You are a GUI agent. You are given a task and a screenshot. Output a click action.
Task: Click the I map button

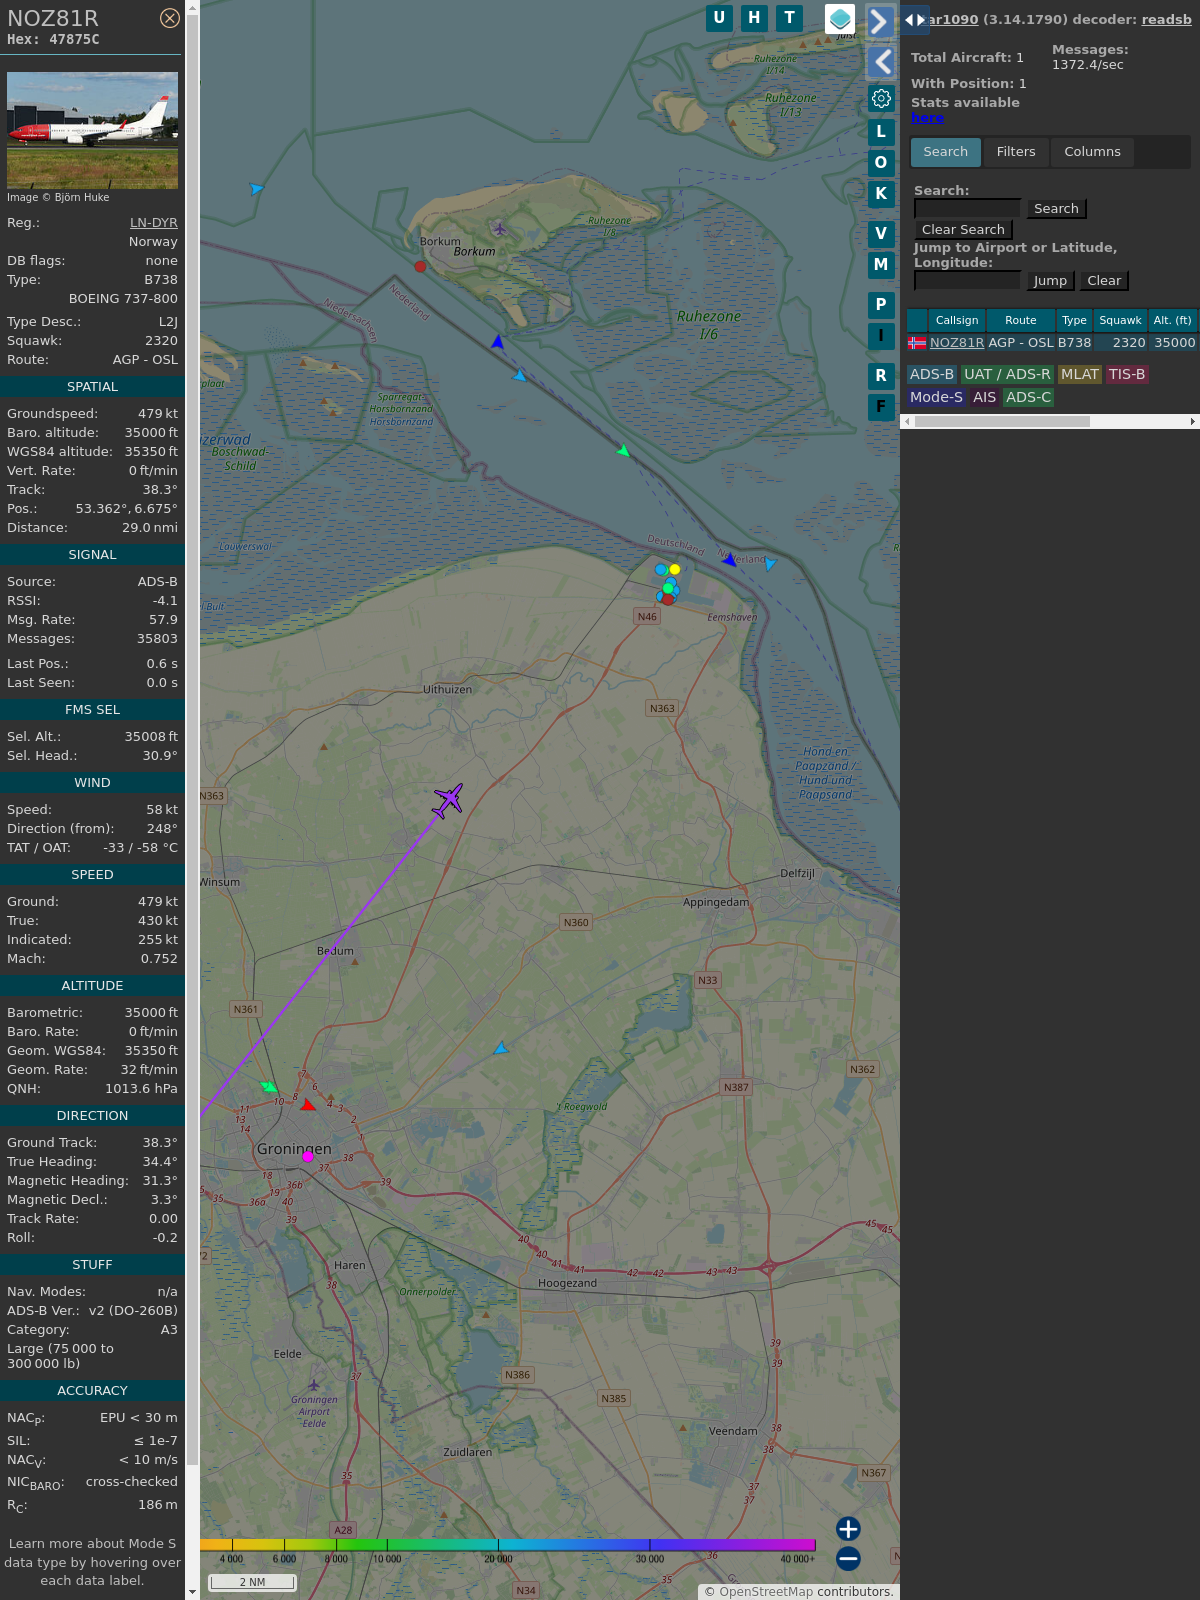pyautogui.click(x=881, y=336)
